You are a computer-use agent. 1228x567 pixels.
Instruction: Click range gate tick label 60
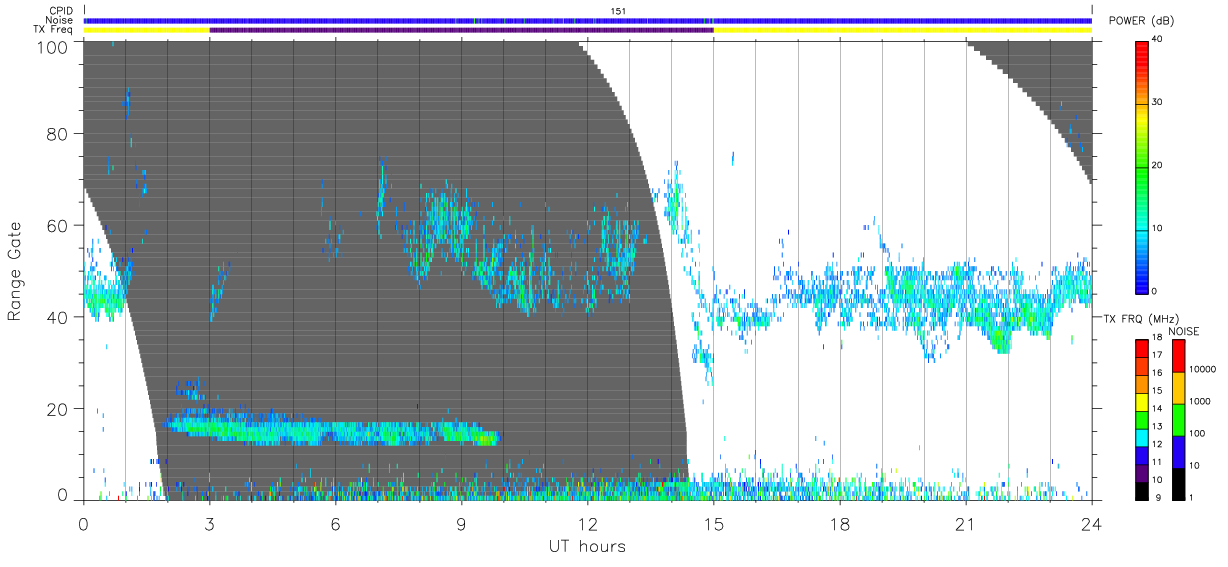(x=59, y=225)
